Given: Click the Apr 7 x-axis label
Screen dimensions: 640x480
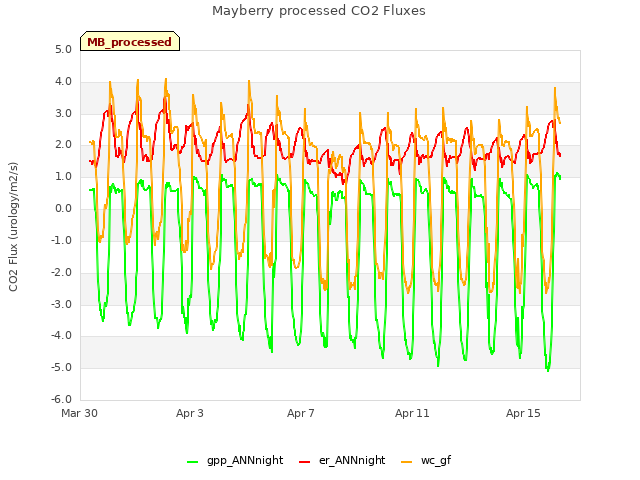Looking at the screenshot, I should click(301, 413).
